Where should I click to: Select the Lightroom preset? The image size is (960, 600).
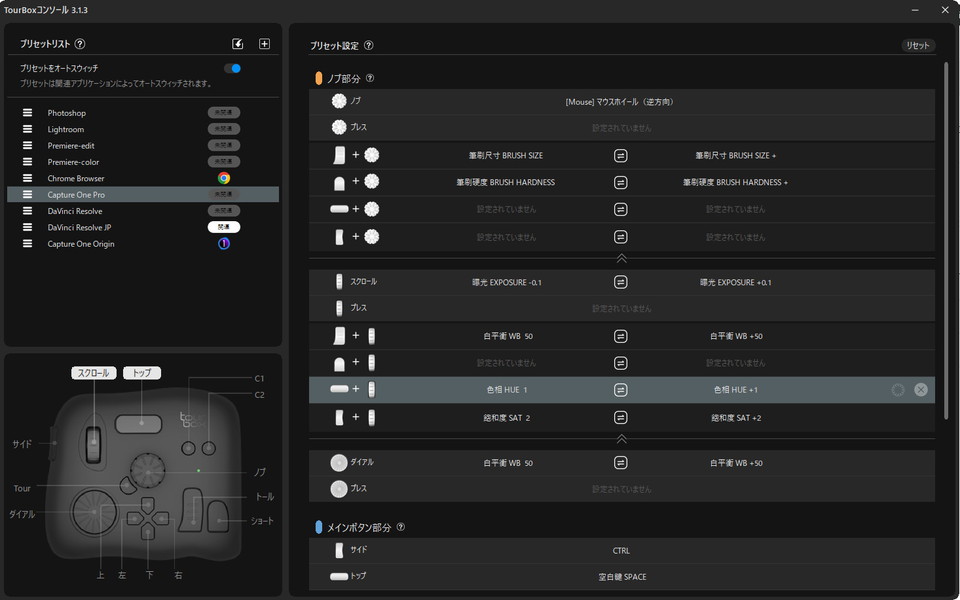pyautogui.click(x=66, y=129)
